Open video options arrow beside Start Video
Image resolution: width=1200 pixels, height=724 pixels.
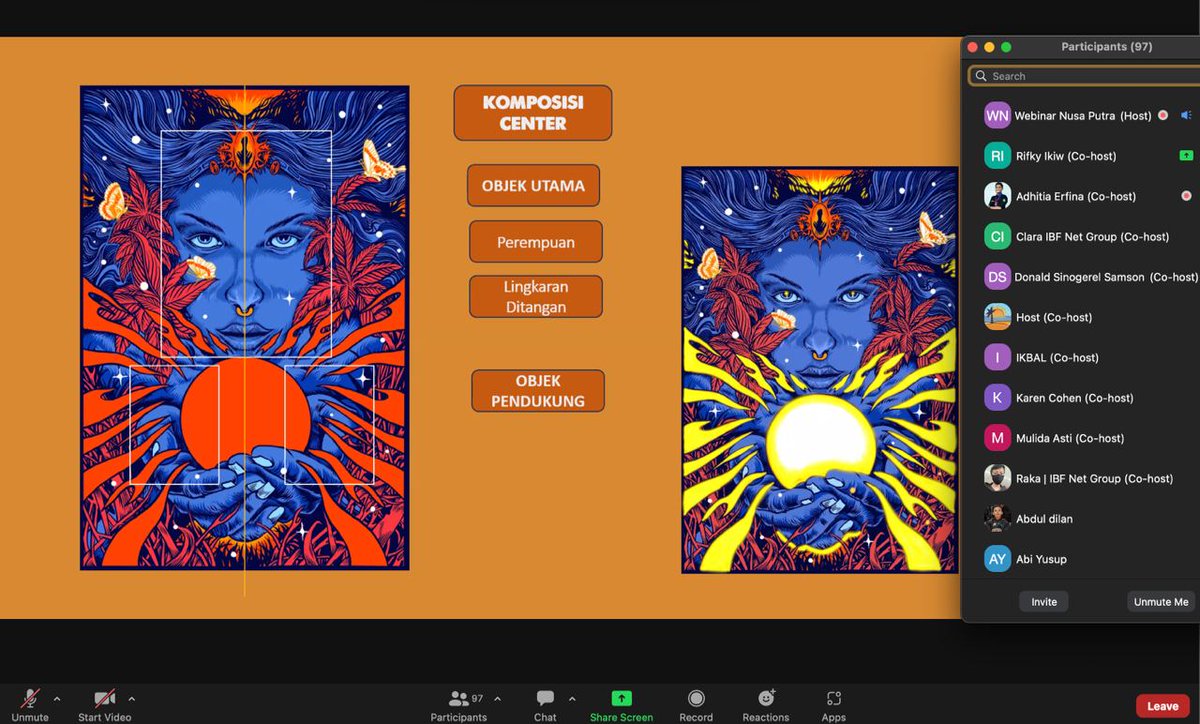click(131, 699)
